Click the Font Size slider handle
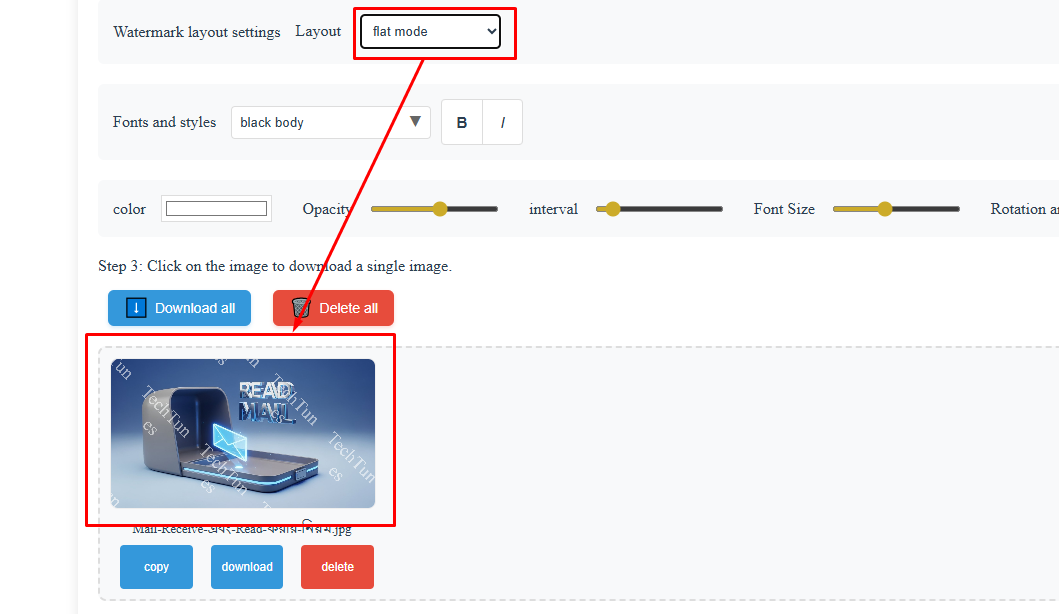 (x=885, y=209)
